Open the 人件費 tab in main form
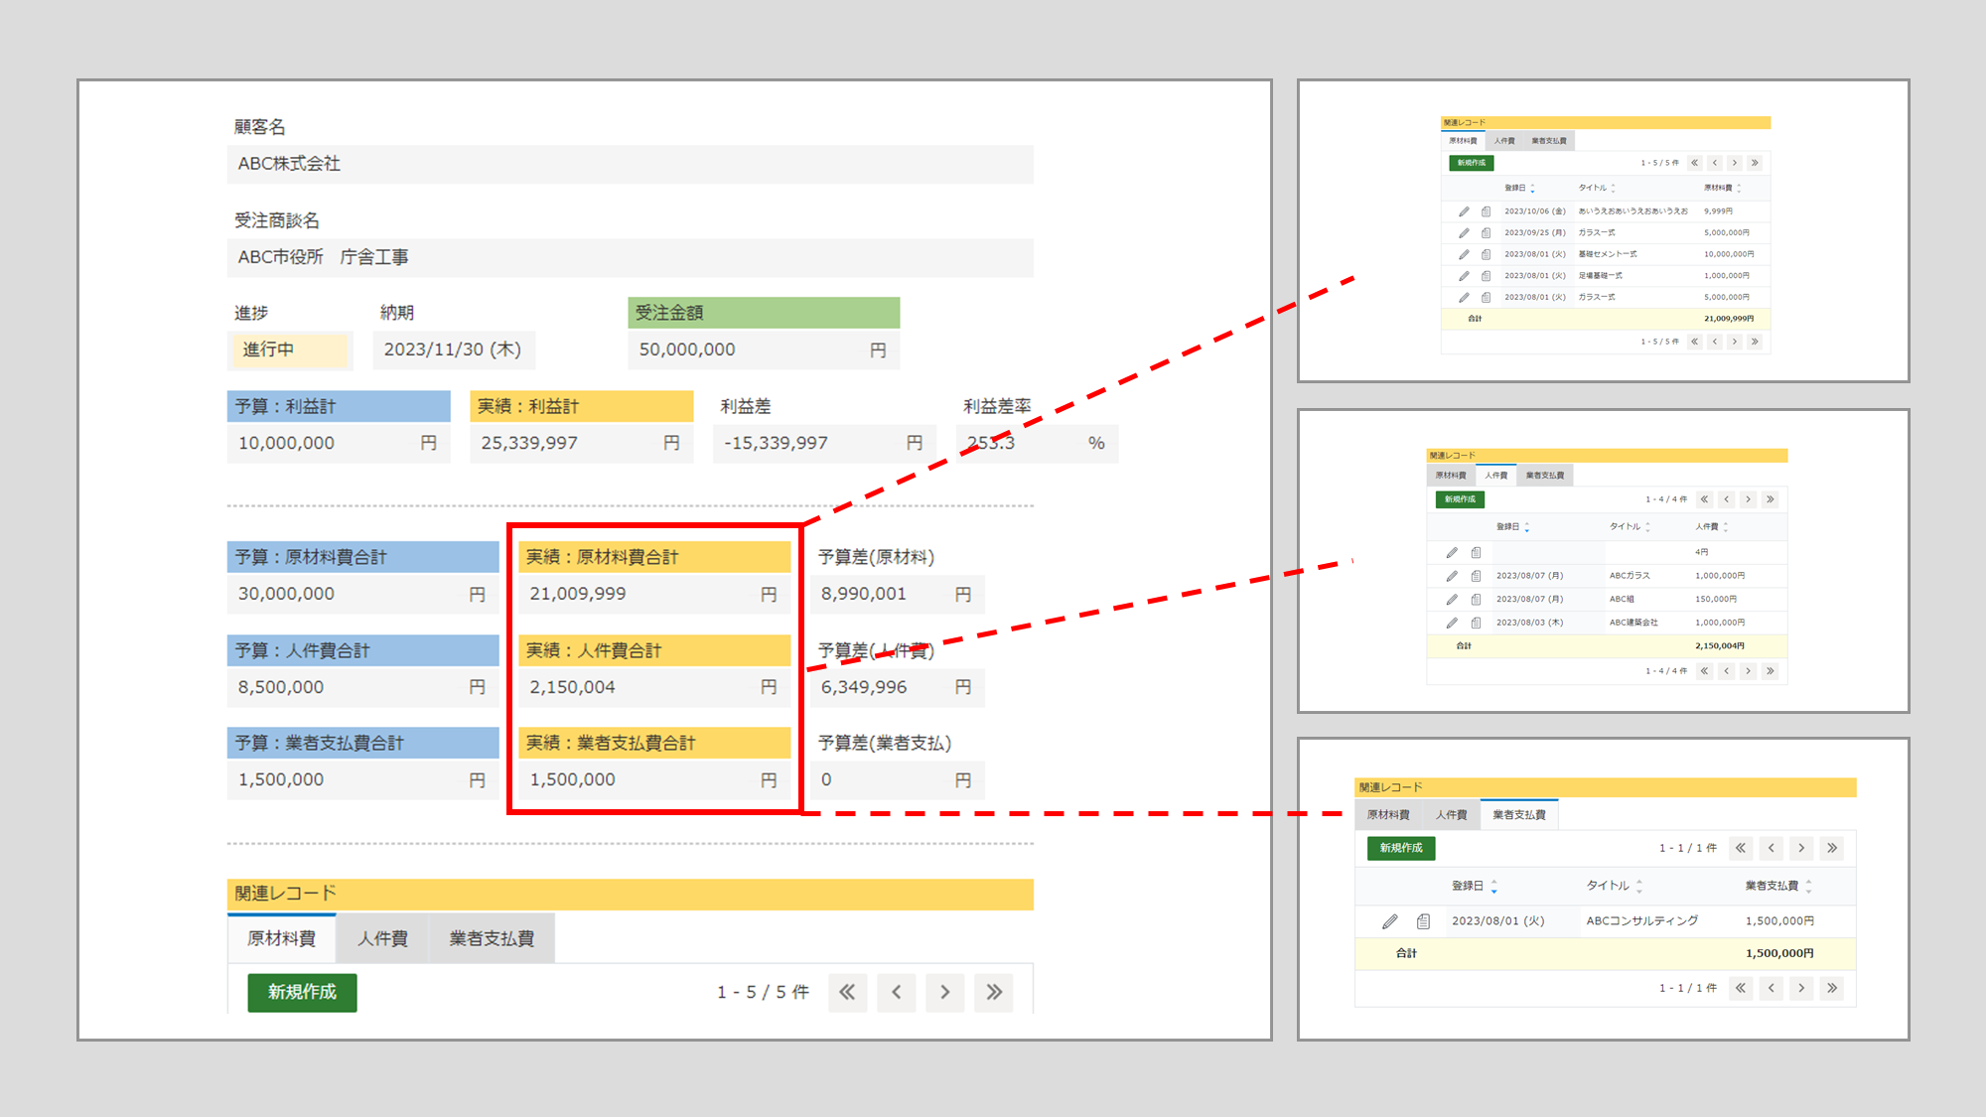 [382, 938]
